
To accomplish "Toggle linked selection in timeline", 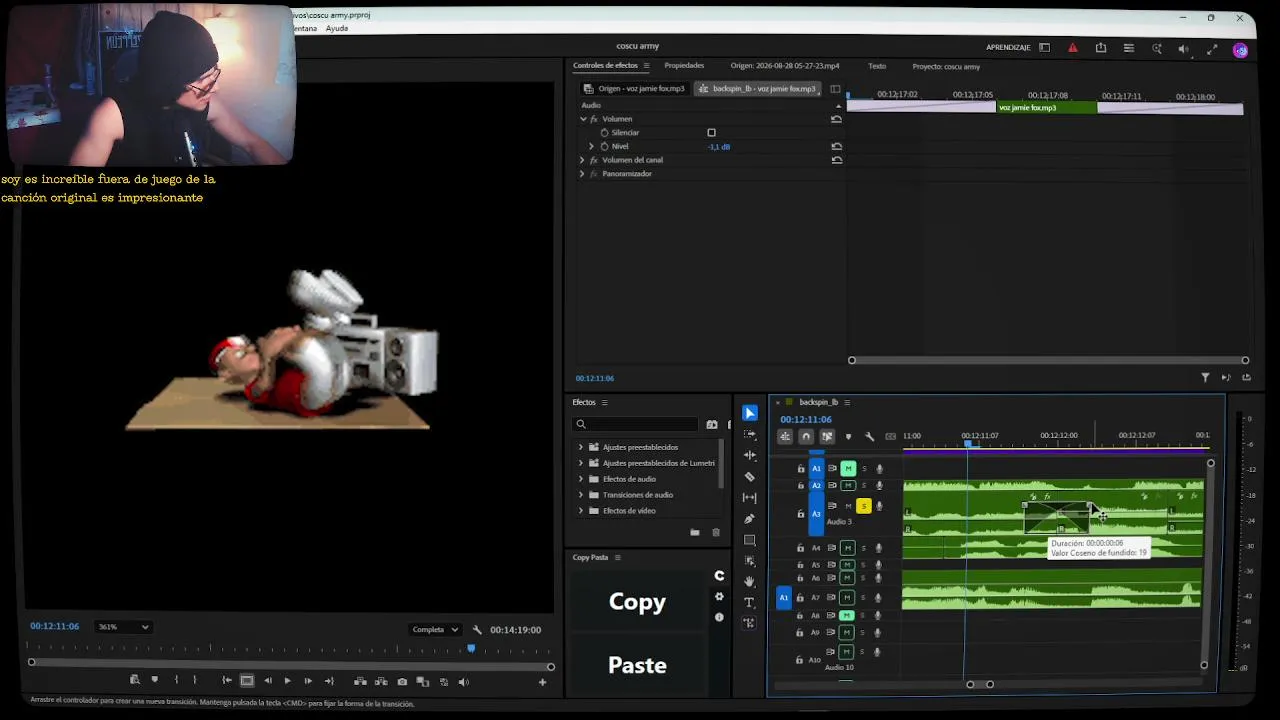I will pyautogui.click(x=827, y=436).
